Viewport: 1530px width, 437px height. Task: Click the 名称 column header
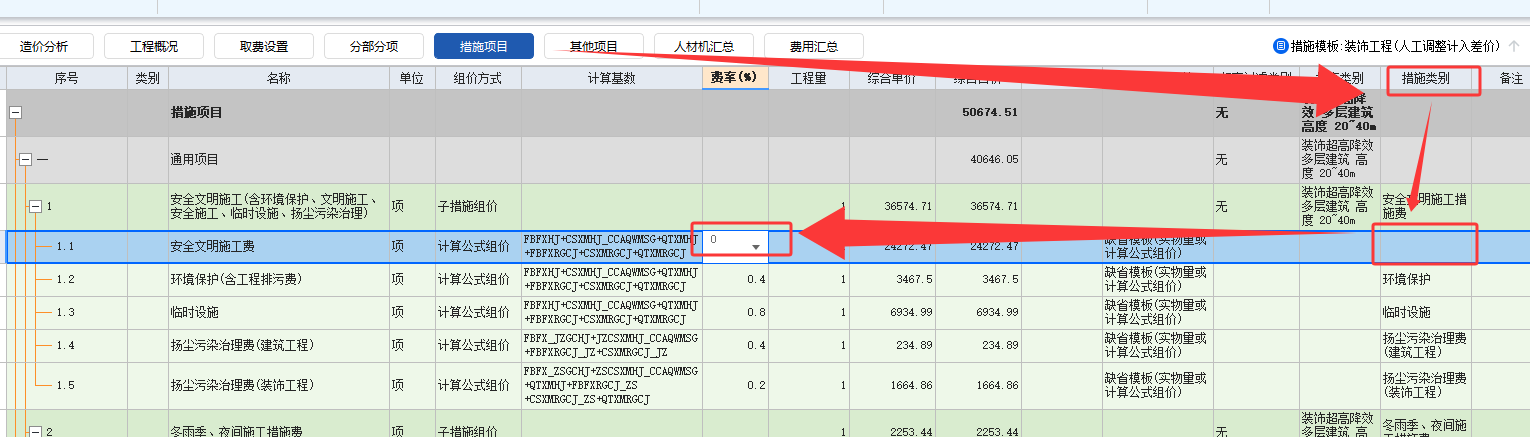279,78
